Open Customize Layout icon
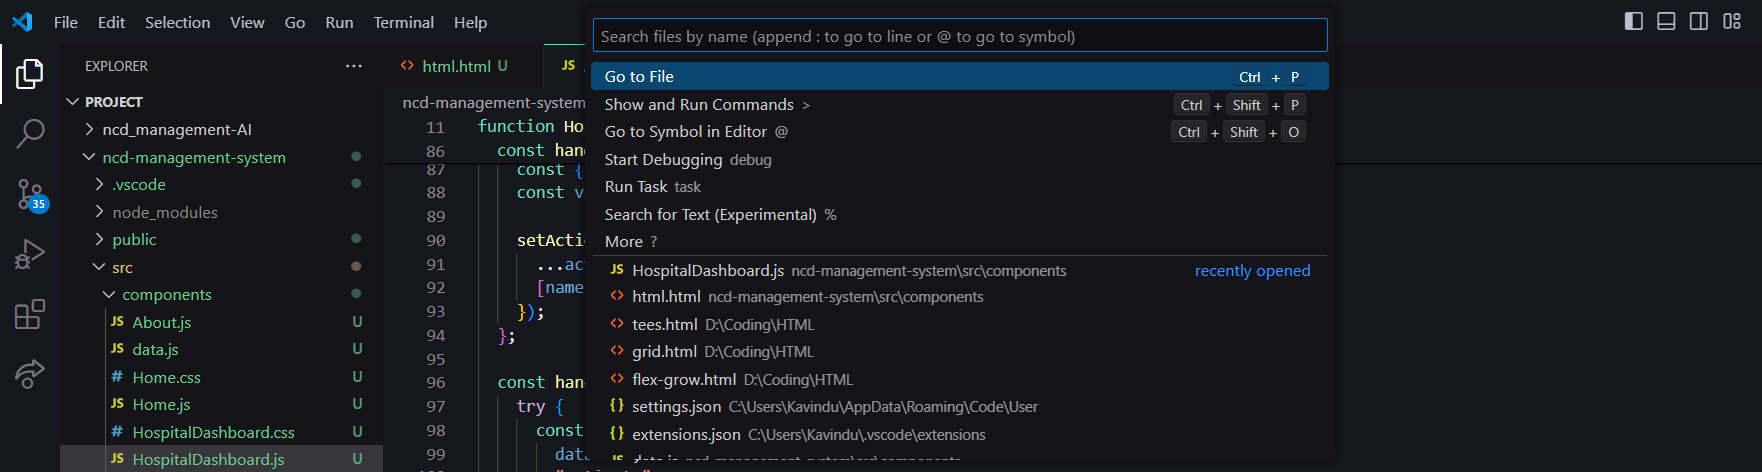 (x=1732, y=21)
